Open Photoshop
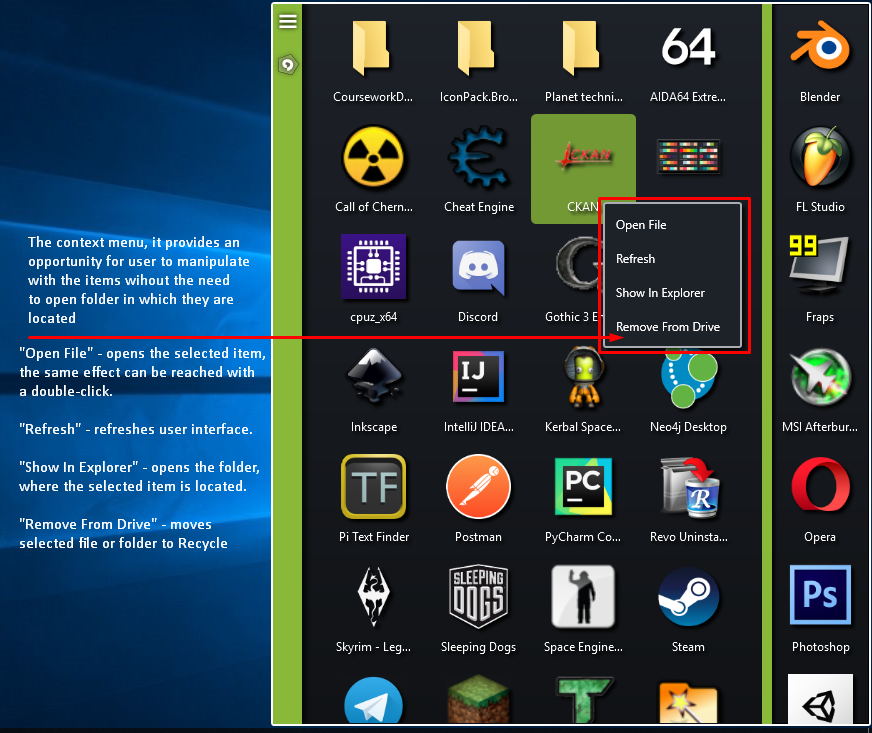872x733 pixels. click(x=820, y=595)
